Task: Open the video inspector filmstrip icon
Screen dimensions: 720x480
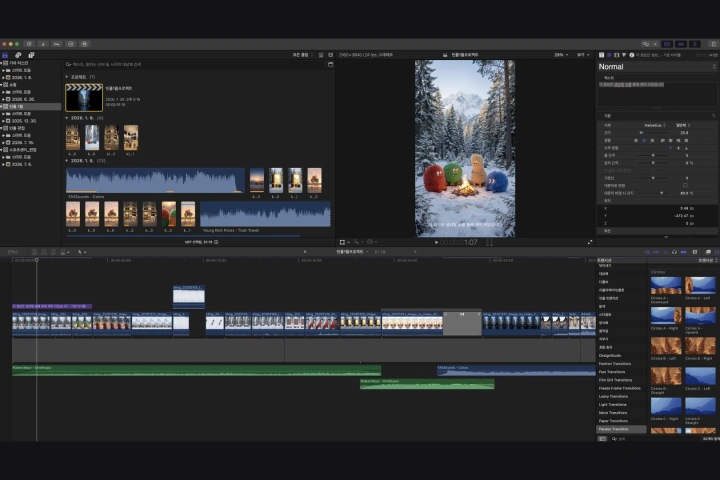Action: click(617, 55)
